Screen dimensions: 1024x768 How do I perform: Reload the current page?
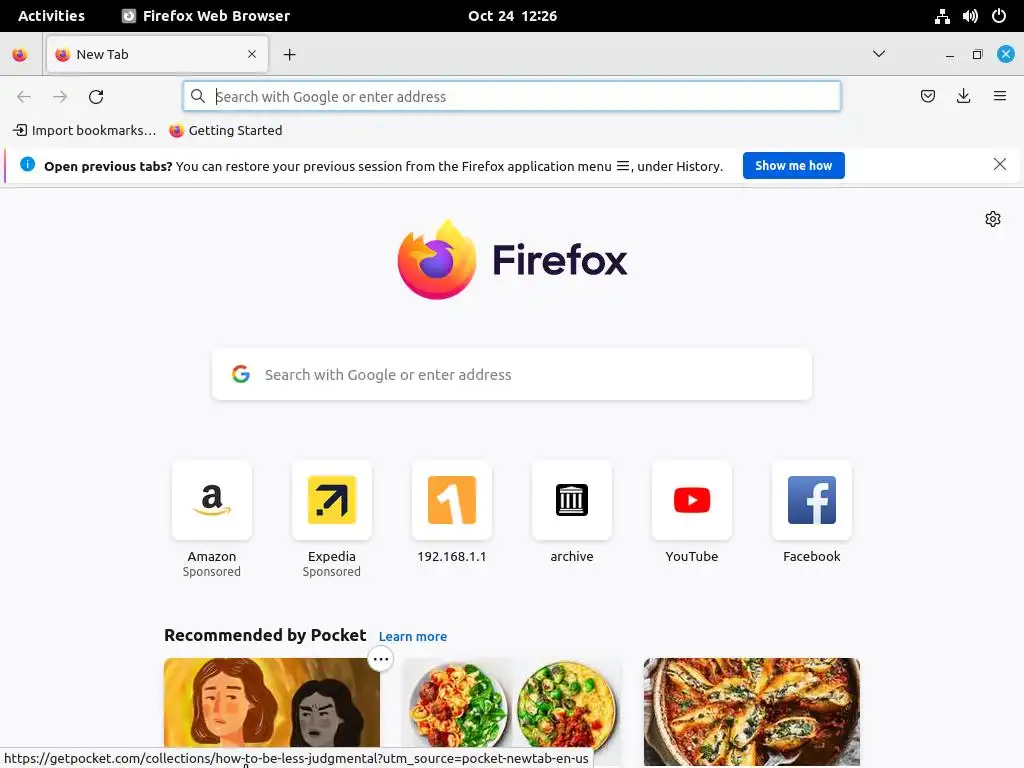tap(96, 97)
